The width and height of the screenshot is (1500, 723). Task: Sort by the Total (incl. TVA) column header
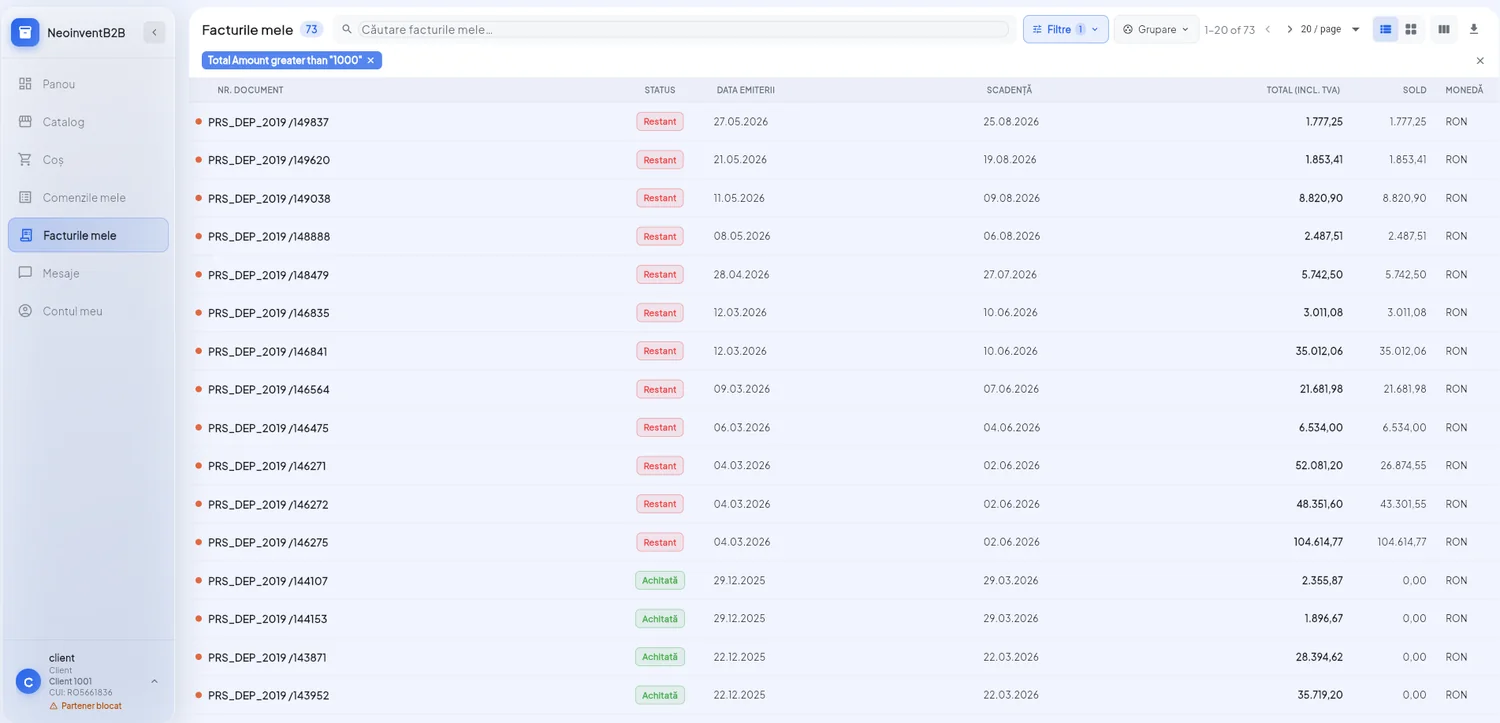point(1303,90)
